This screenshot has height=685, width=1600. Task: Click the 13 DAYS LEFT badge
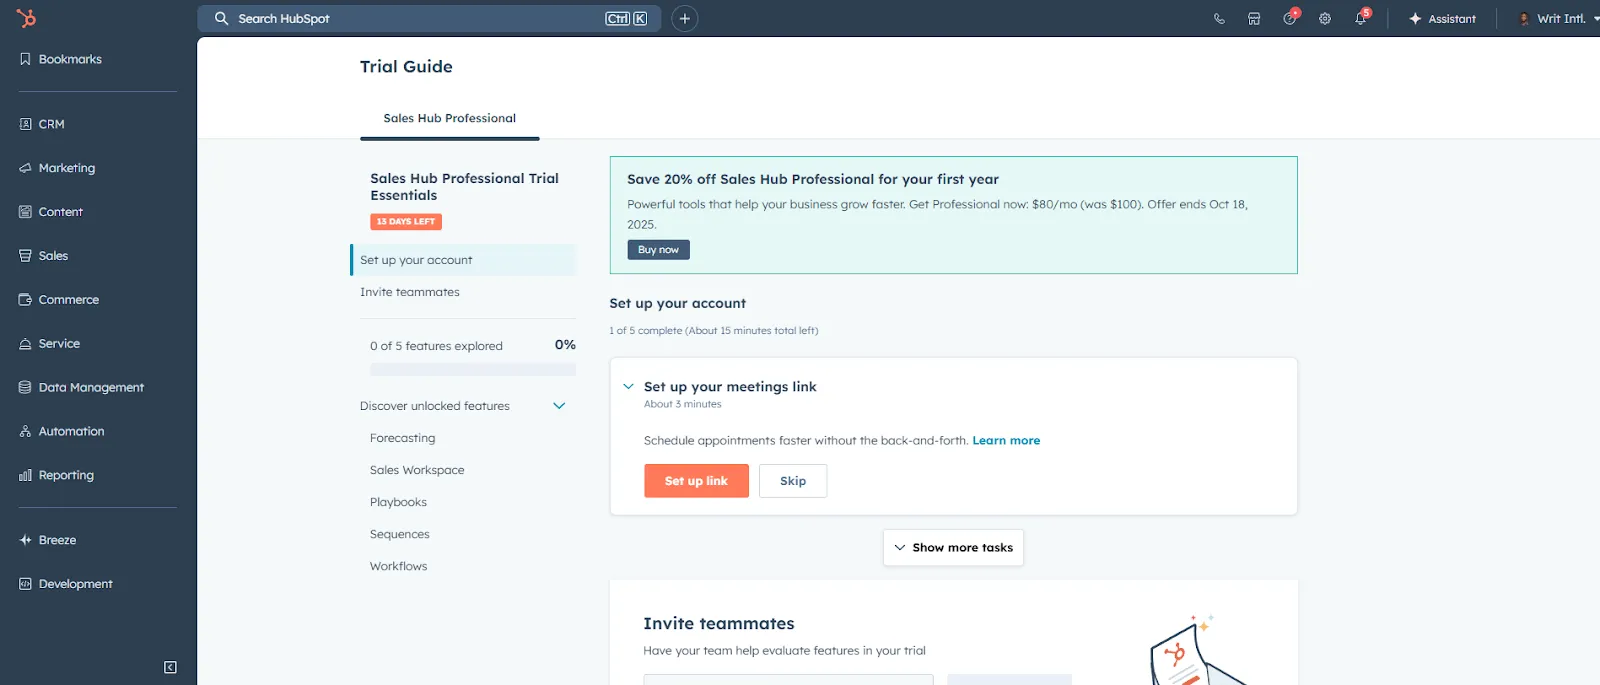pyautogui.click(x=406, y=222)
